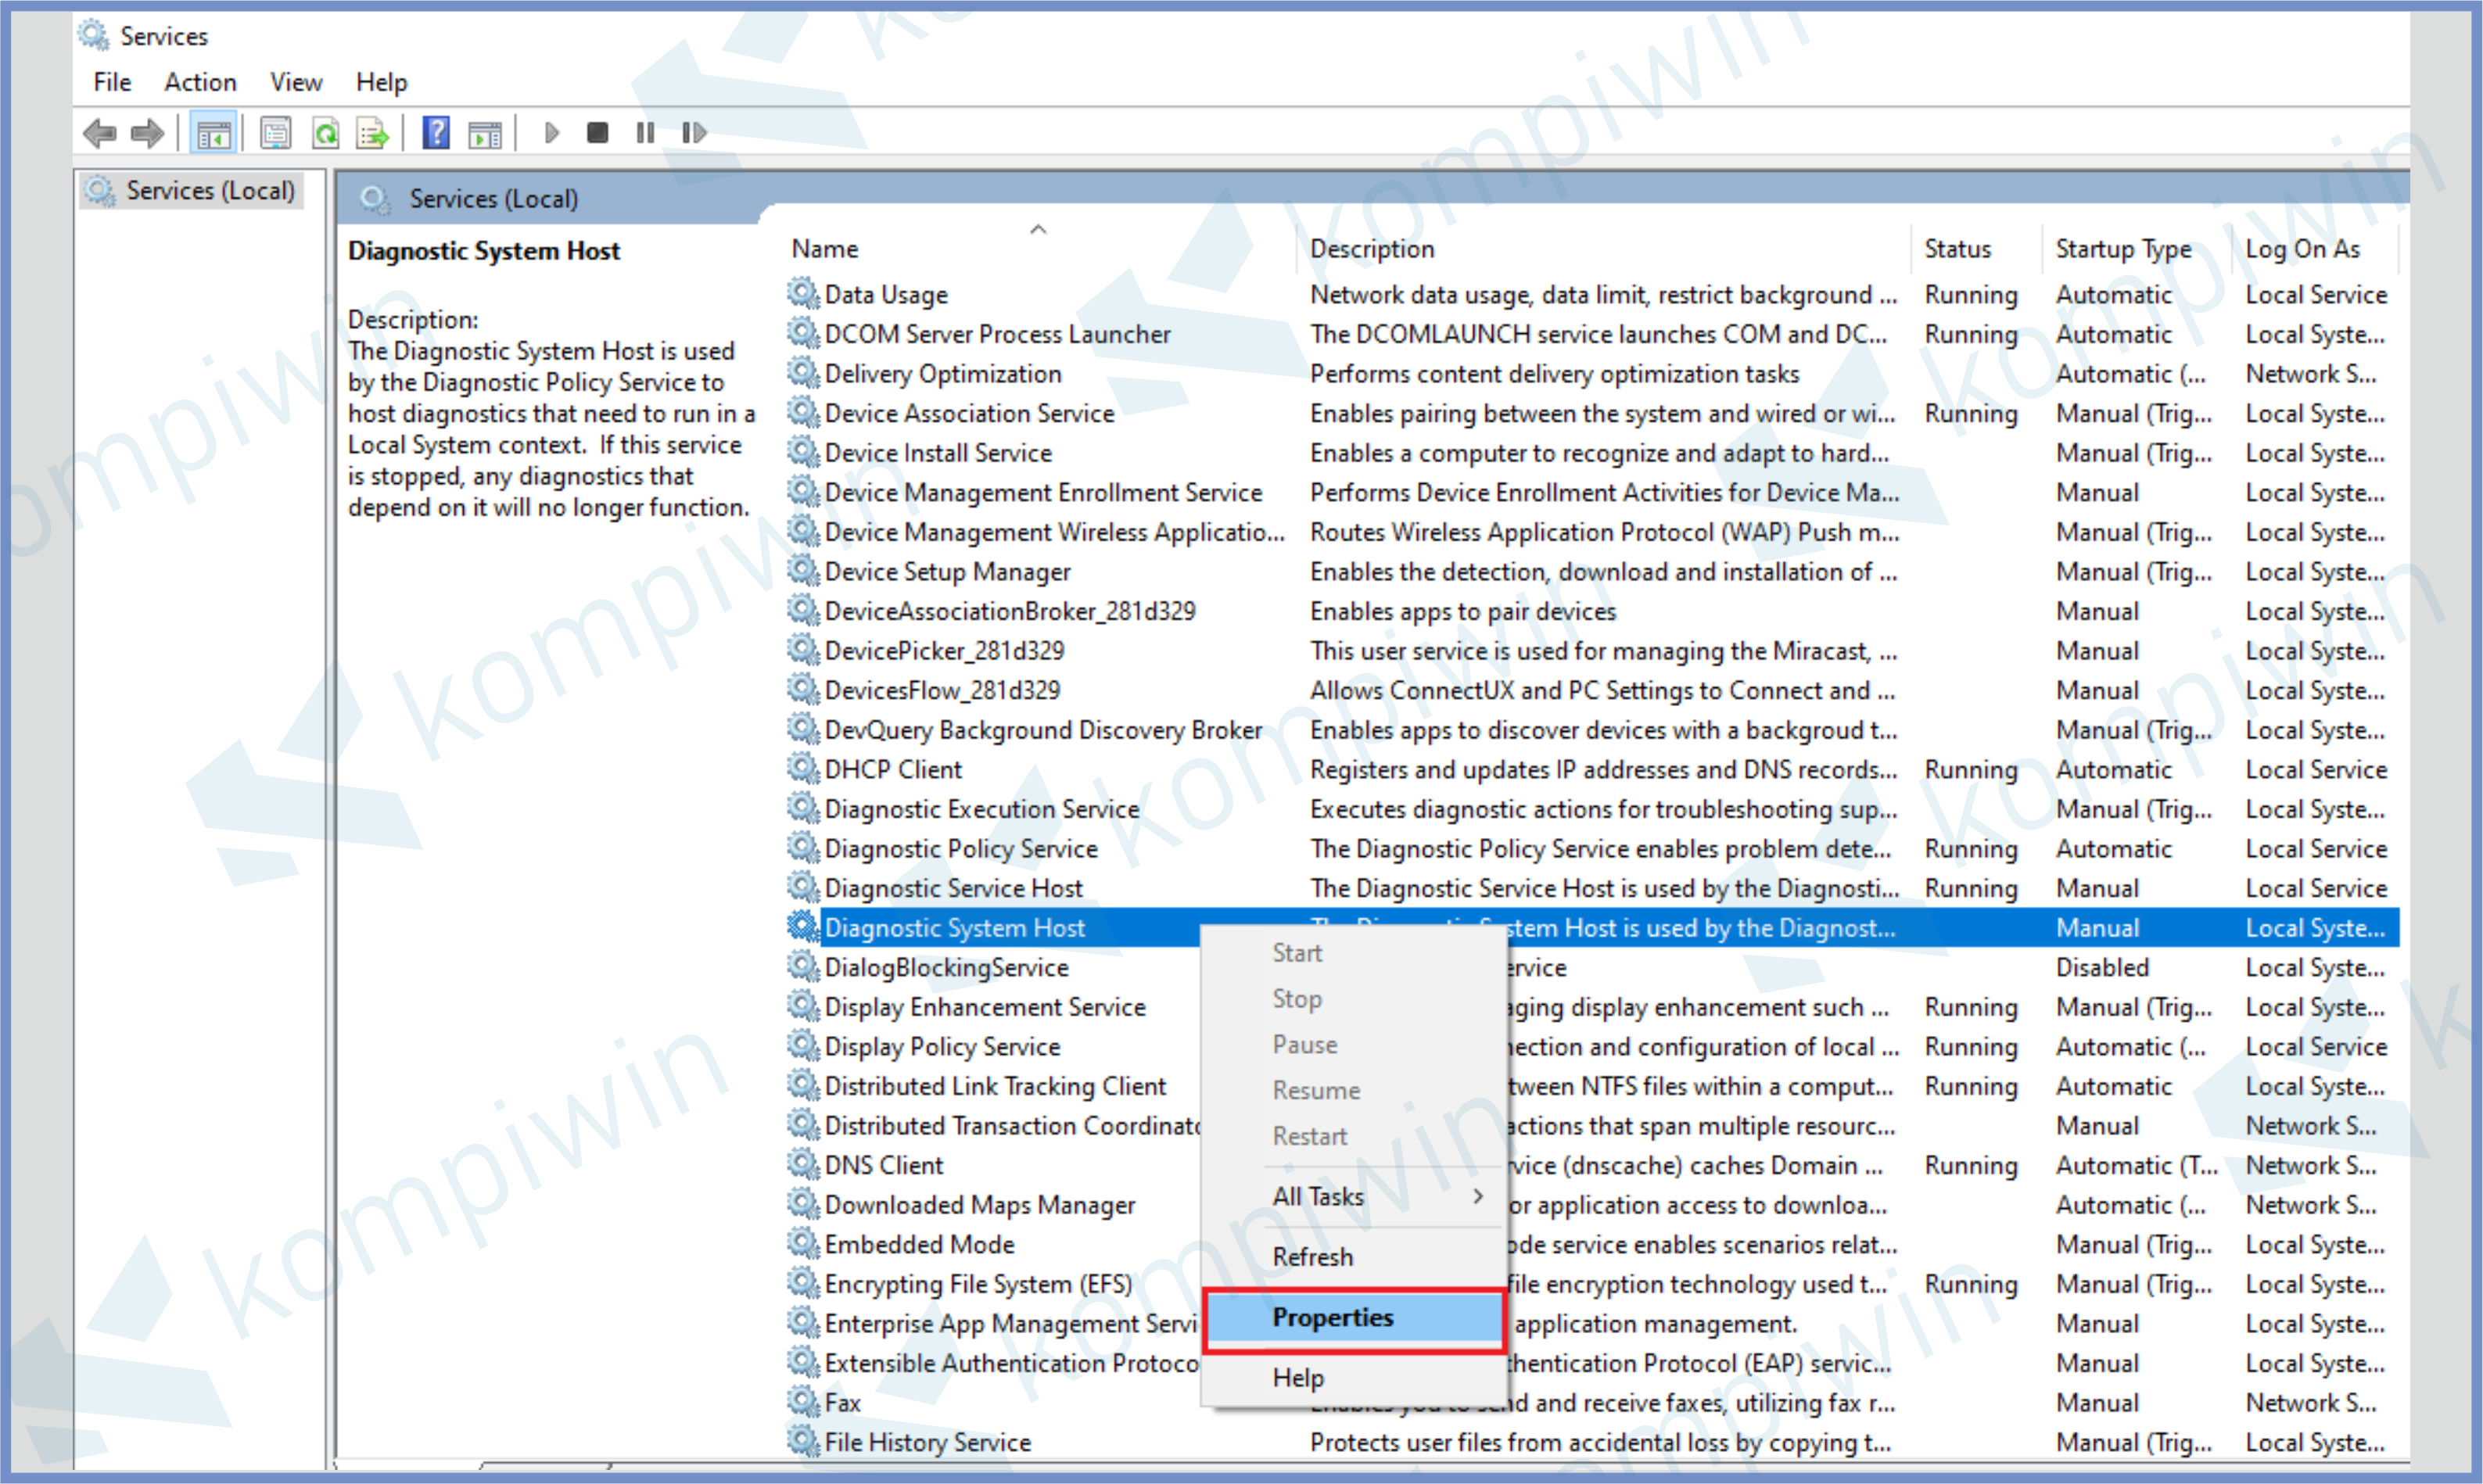
Task: Sort services by Name column header
Action: (825, 249)
